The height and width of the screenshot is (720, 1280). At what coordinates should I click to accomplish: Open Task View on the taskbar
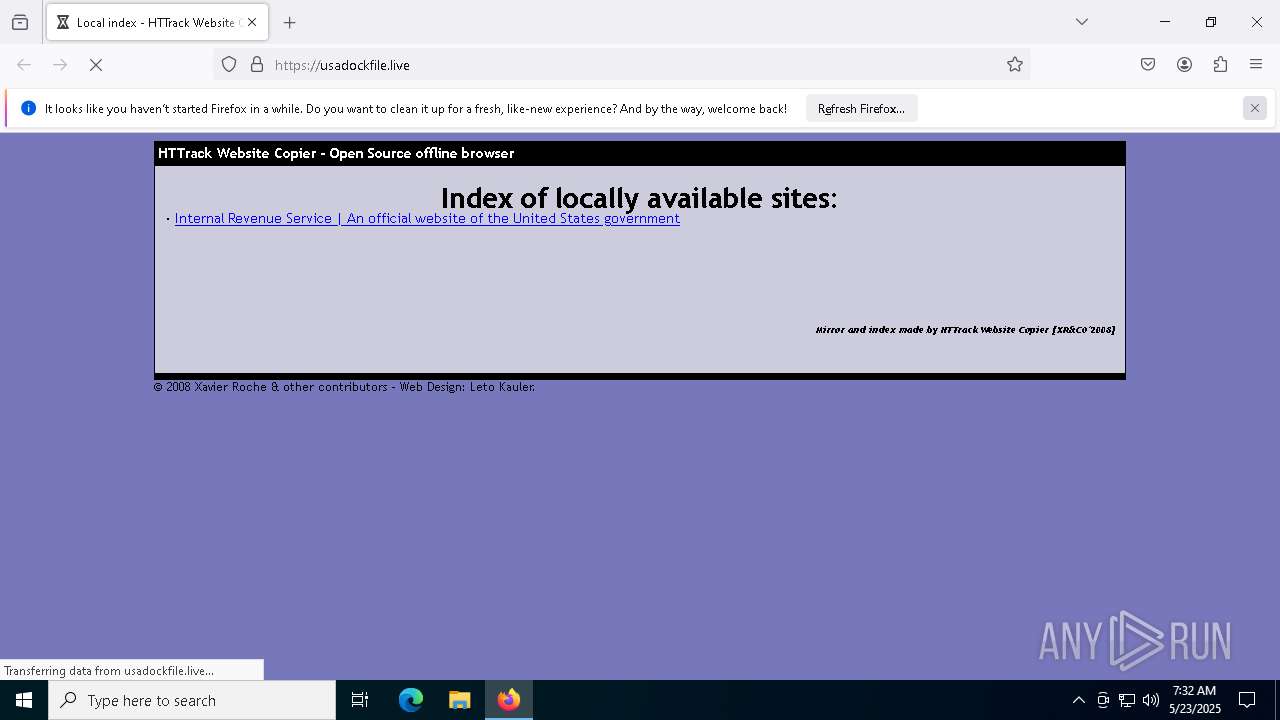[360, 700]
